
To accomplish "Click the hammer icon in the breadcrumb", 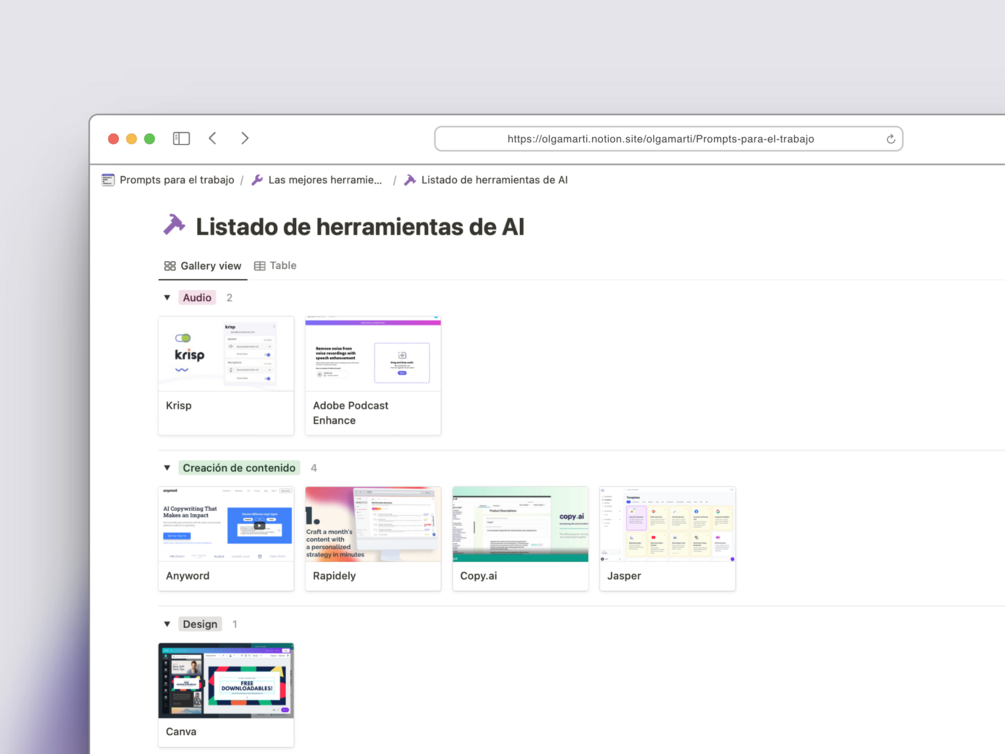I will tap(410, 180).
